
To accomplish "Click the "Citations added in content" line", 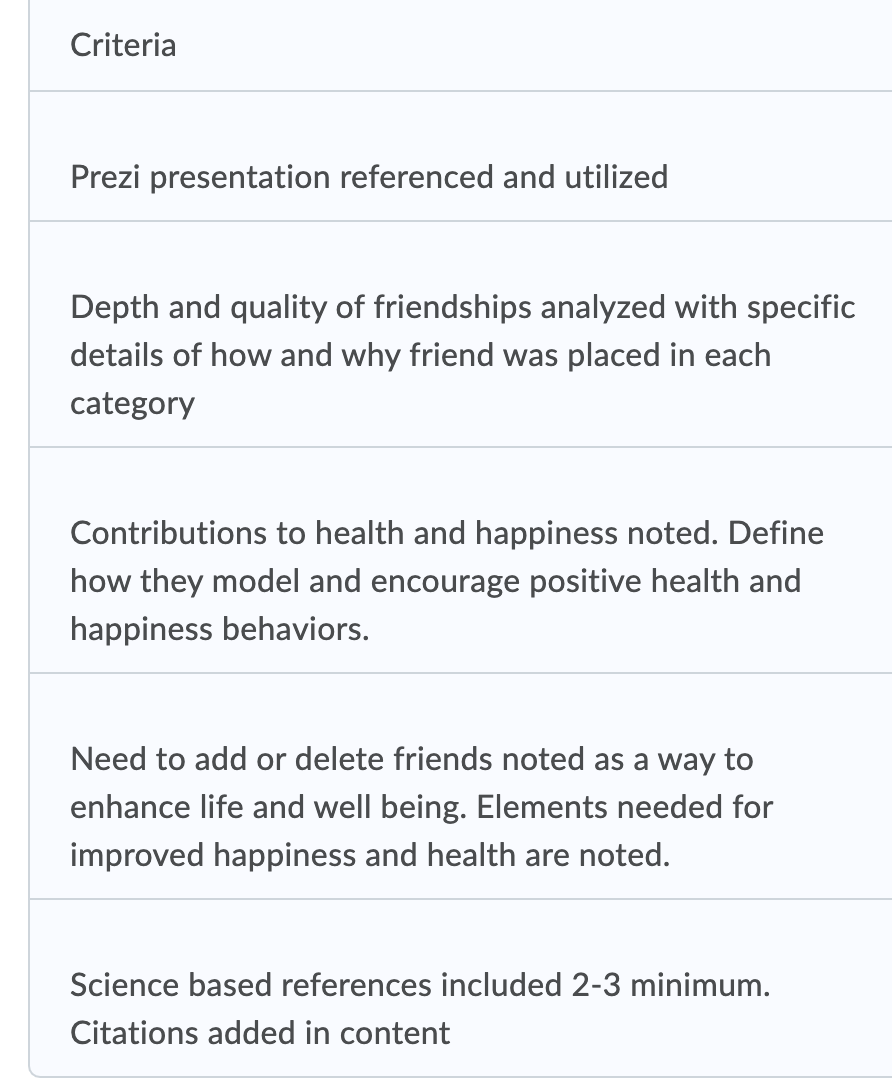I will (260, 1033).
